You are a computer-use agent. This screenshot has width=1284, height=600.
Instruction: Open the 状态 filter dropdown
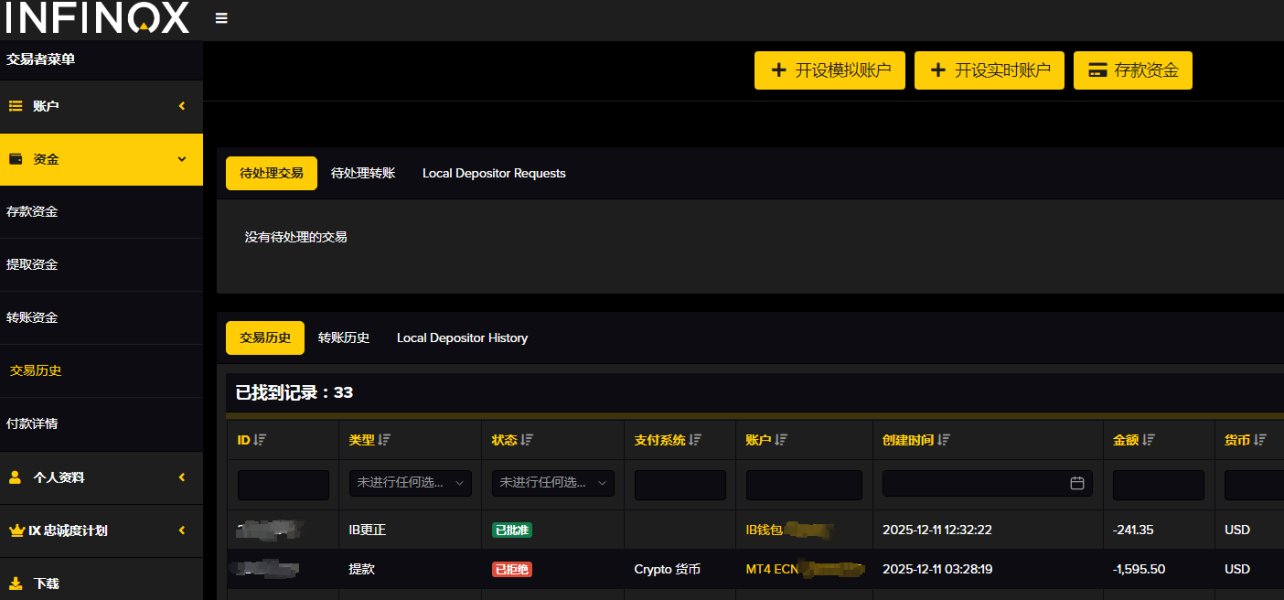tap(553, 483)
